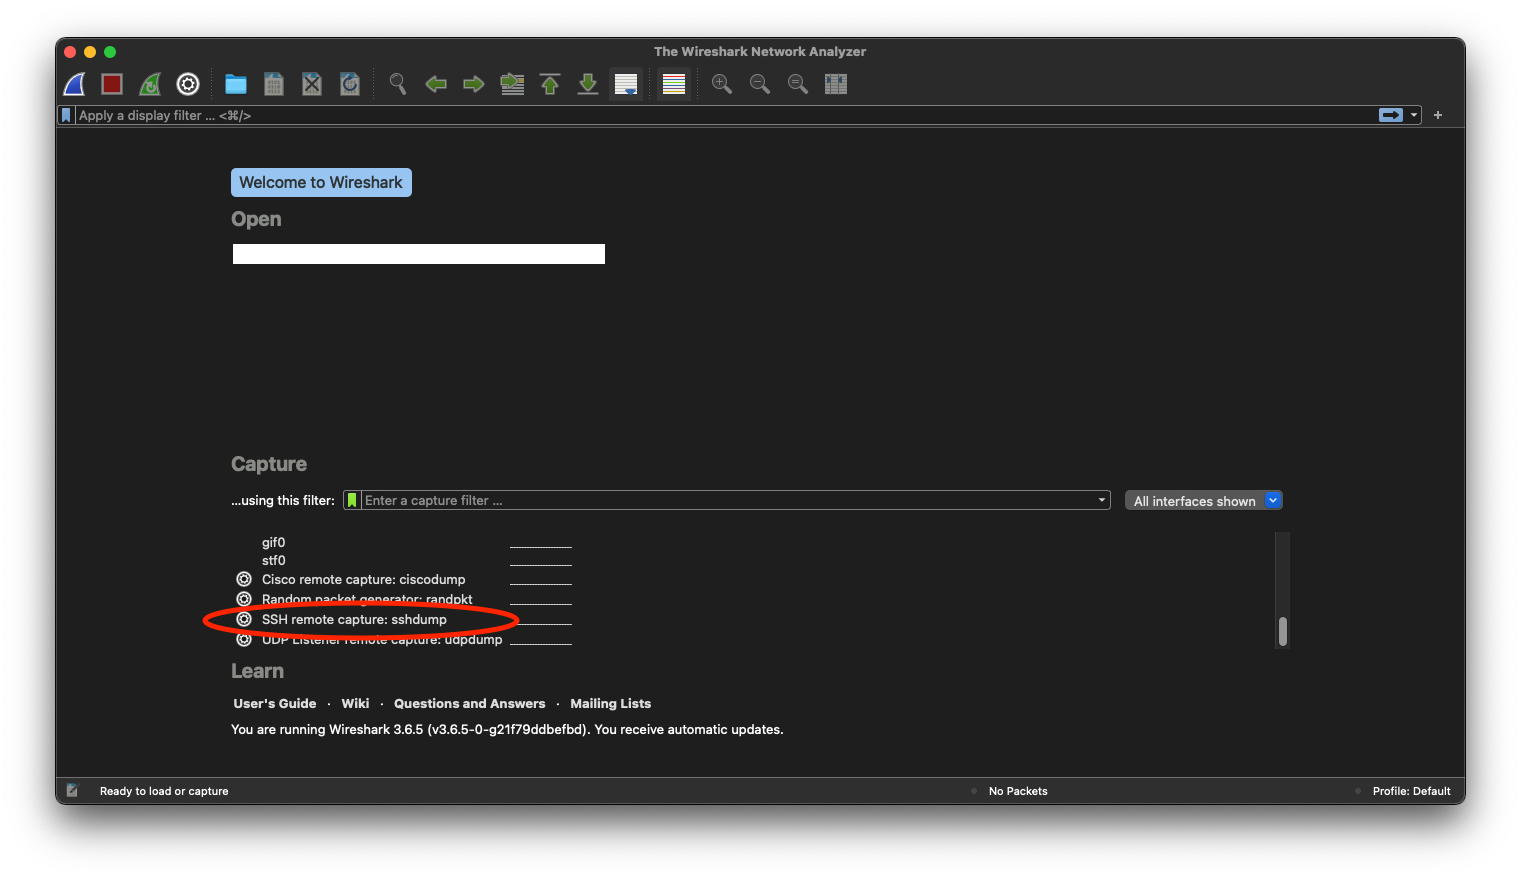Select SSH remote capture: sshdump
Image resolution: width=1521 pixels, height=878 pixels.
(x=354, y=619)
